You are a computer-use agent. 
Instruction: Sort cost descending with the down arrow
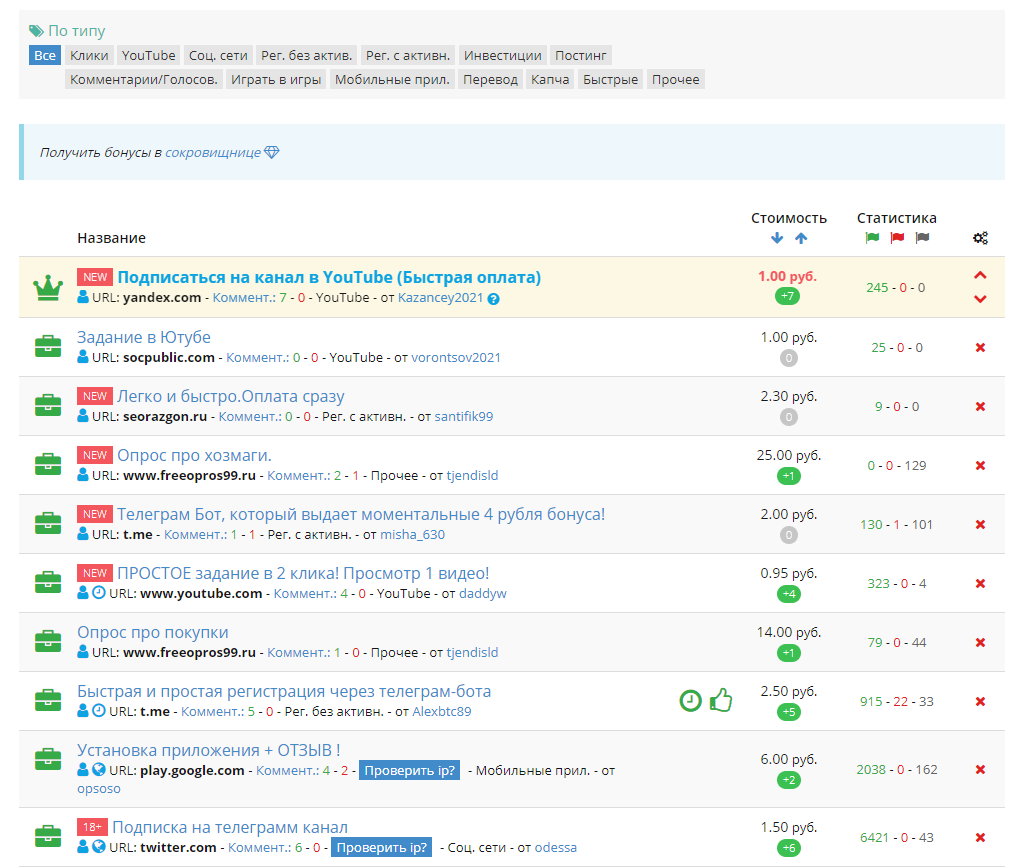tap(776, 238)
